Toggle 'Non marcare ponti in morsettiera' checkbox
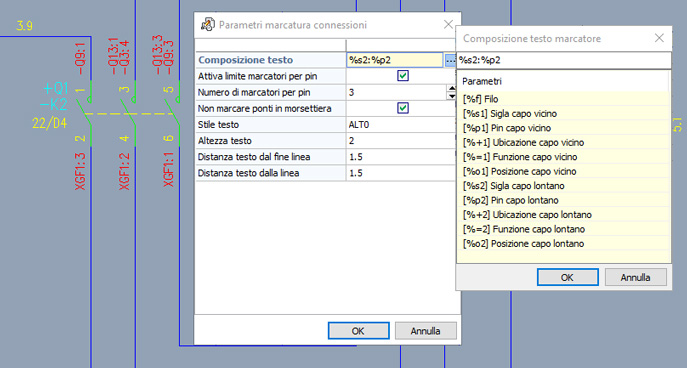Screen dimensions: 687x368 (403, 108)
